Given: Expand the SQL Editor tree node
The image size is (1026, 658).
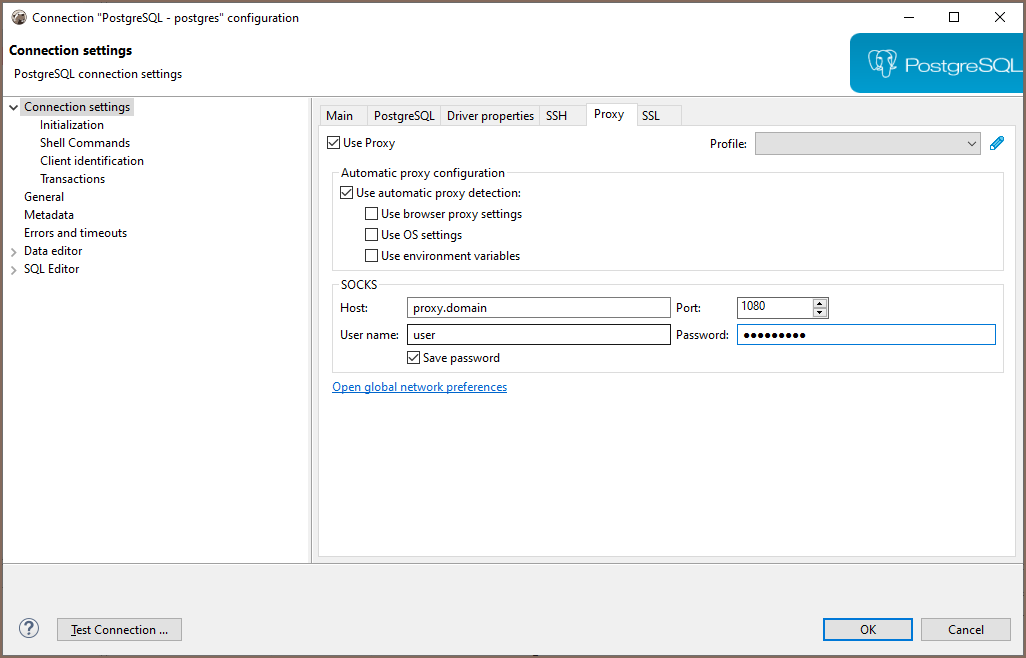Looking at the screenshot, I should (14, 269).
